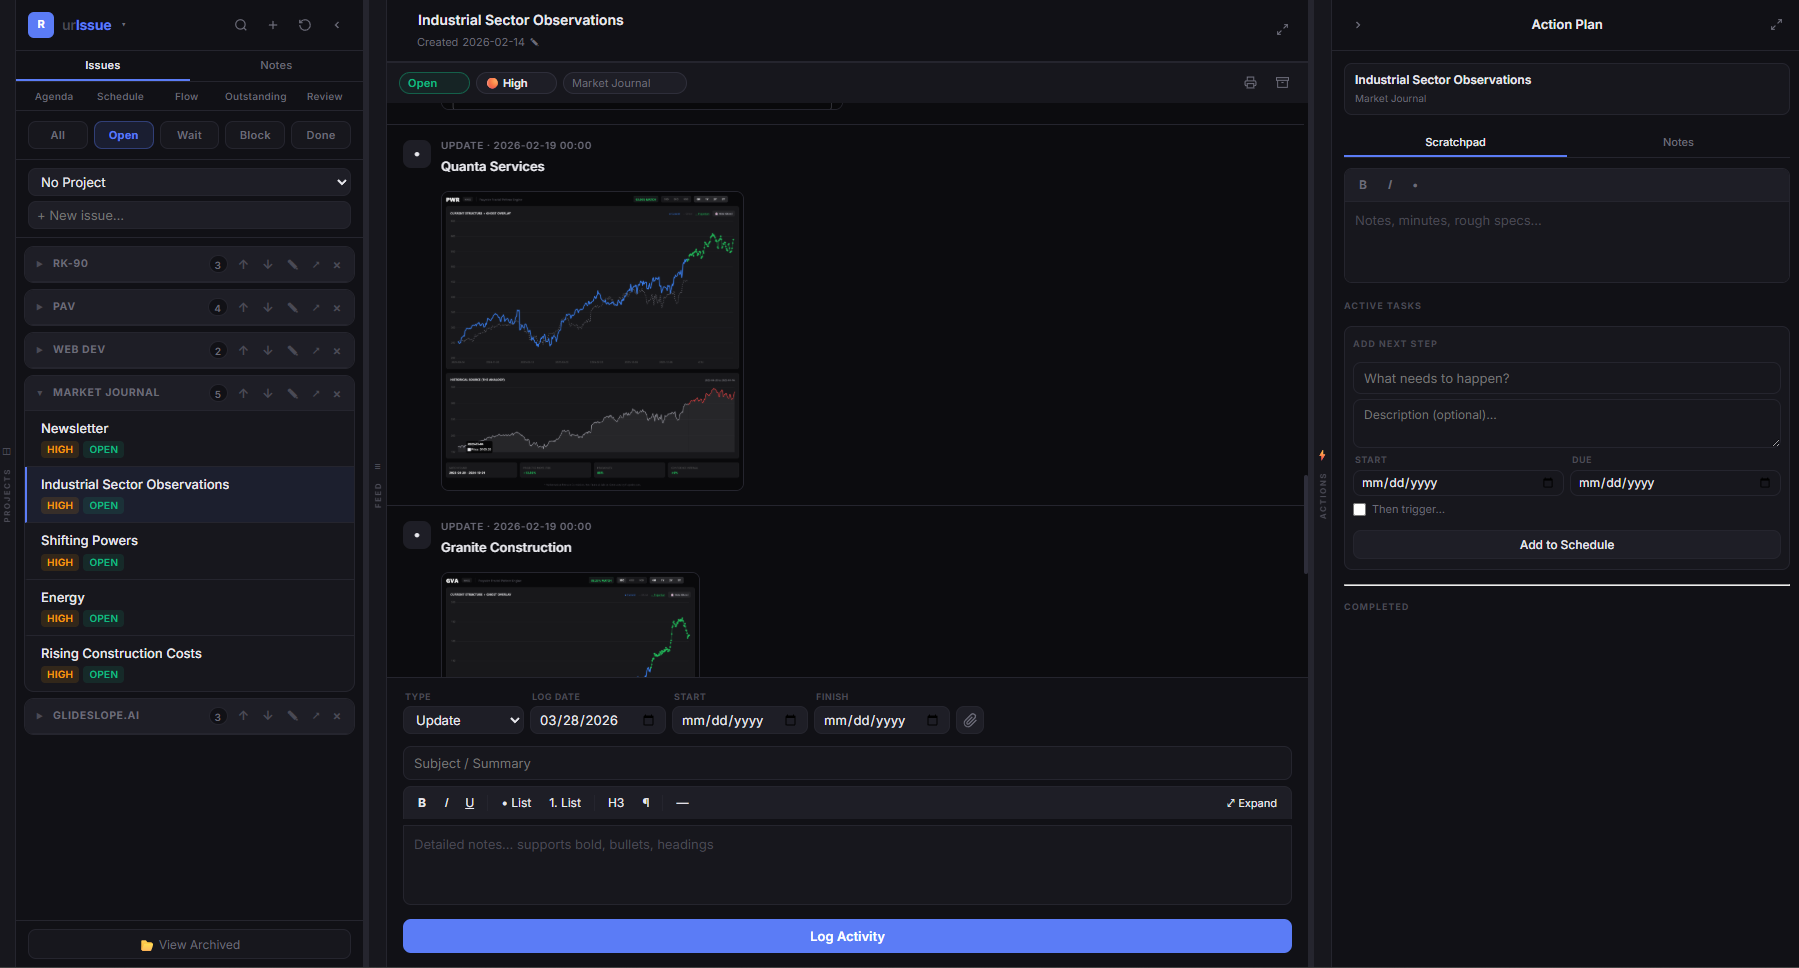Collapse the MARKET JOURNAL project group
1799x968 pixels.
coord(39,393)
